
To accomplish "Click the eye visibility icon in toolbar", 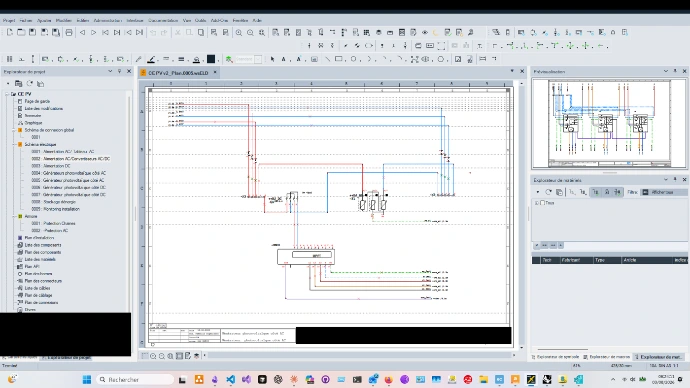I will click(x=425, y=33).
